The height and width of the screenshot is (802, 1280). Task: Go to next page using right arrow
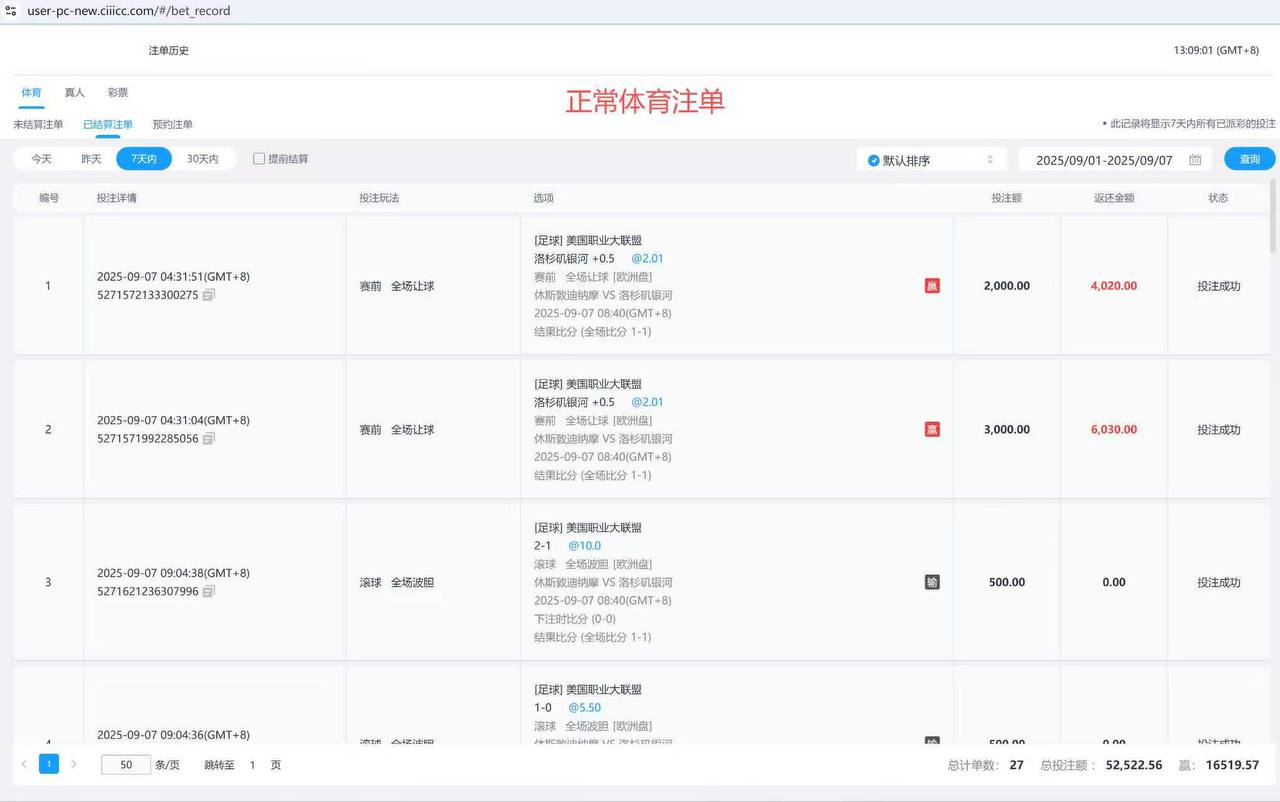73,763
